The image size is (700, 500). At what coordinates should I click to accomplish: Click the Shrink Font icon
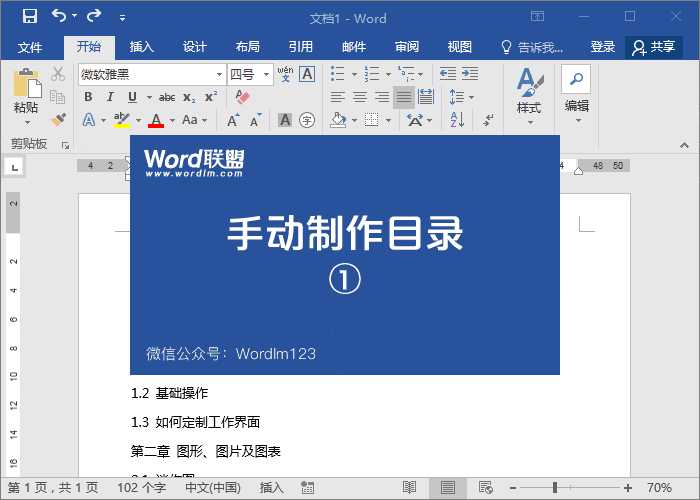pyautogui.click(x=255, y=120)
